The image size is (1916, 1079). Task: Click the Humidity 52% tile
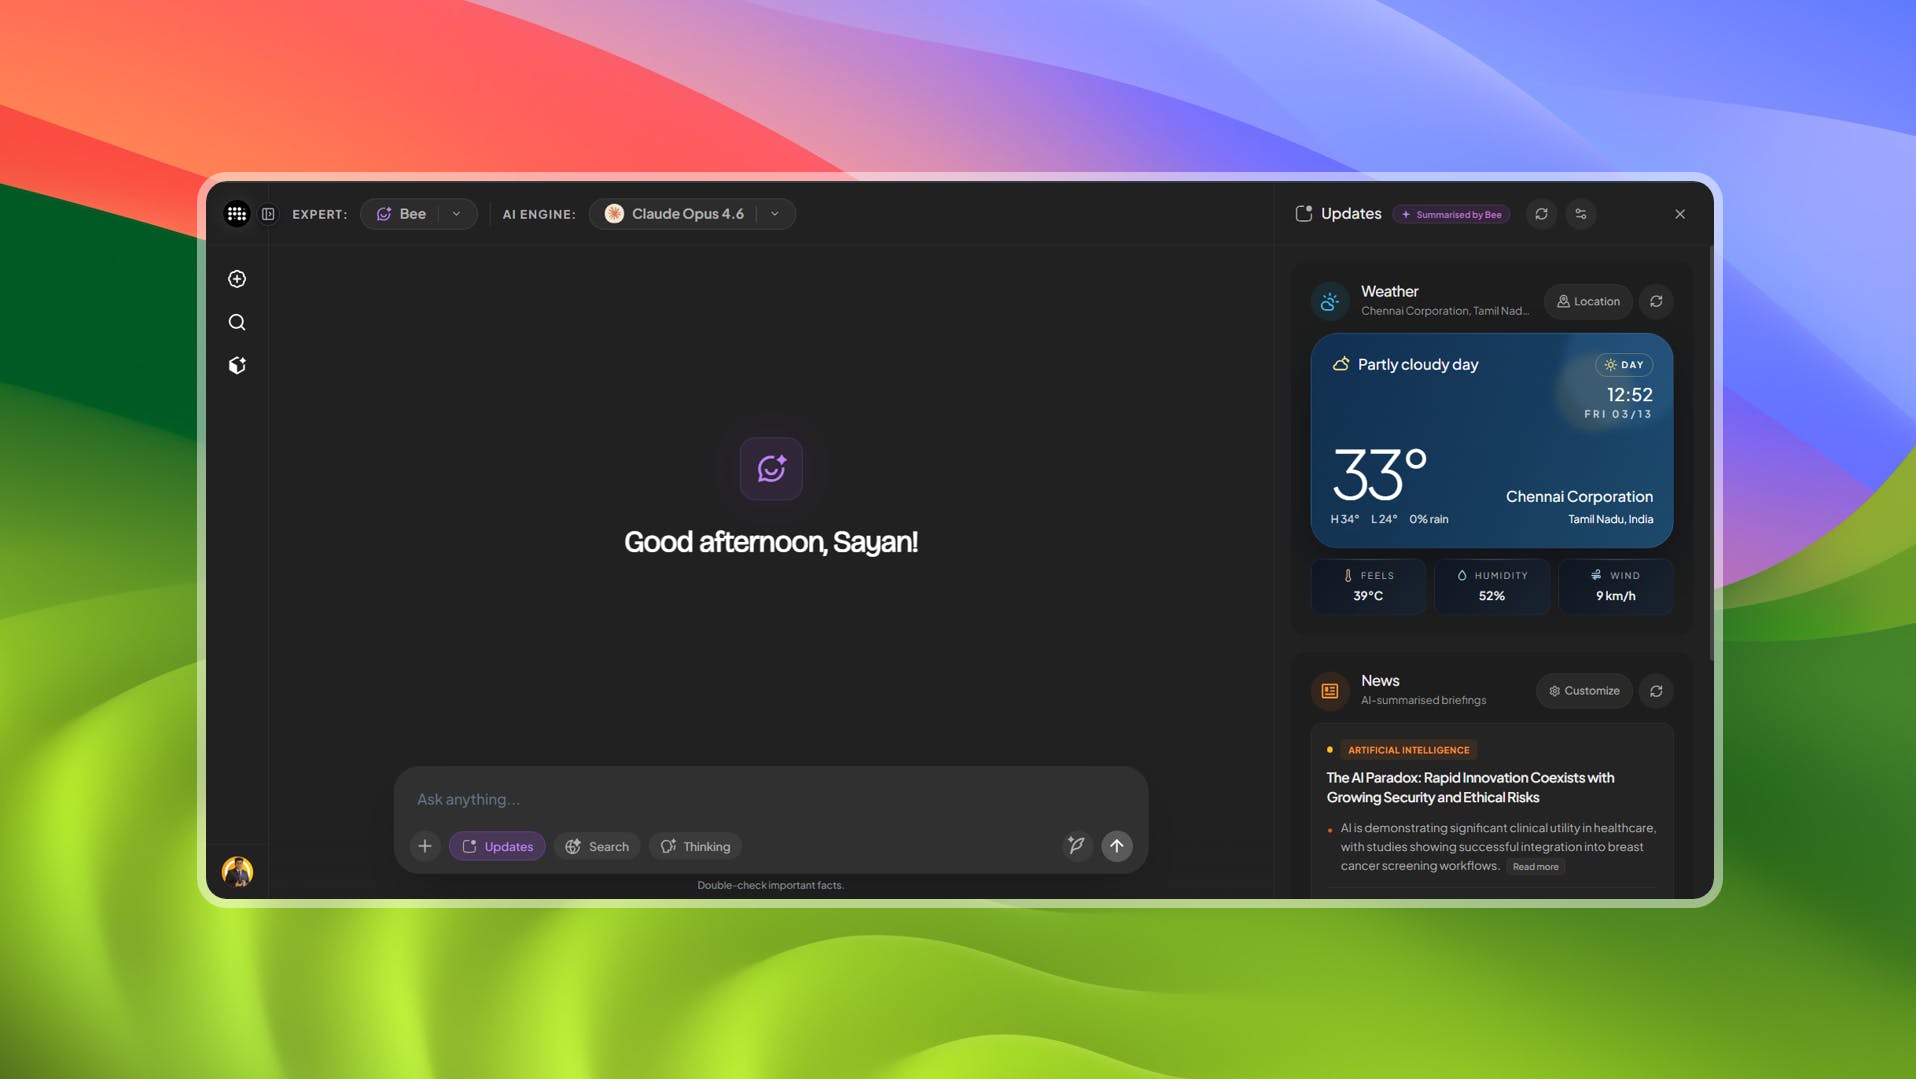point(1492,586)
